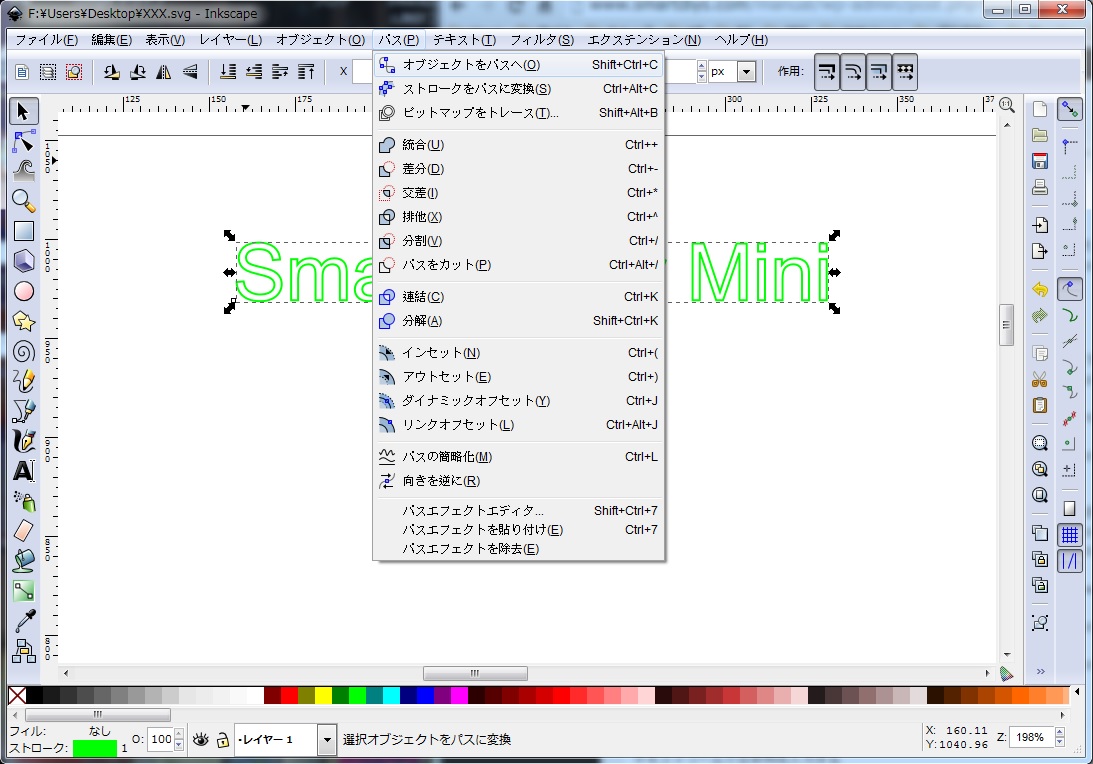Open the ファイル(F) menu
This screenshot has width=1093, height=764.
(x=47, y=40)
